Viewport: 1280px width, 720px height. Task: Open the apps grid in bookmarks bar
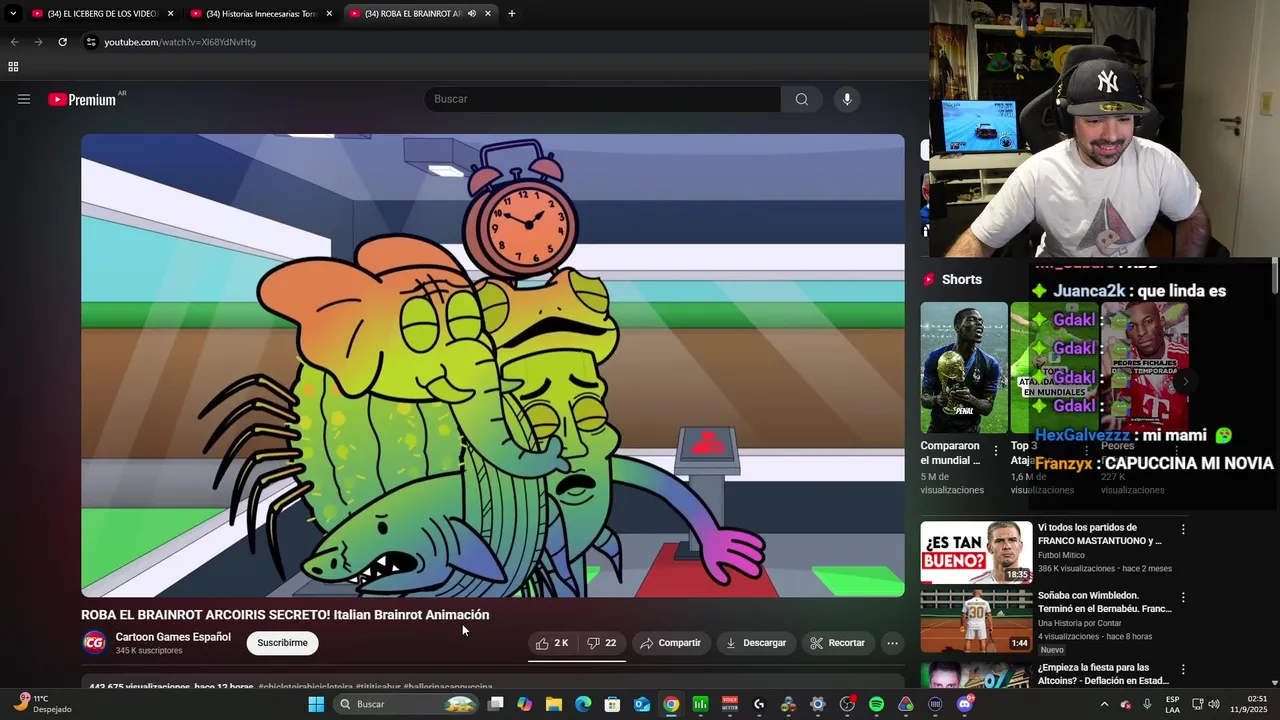click(13, 67)
